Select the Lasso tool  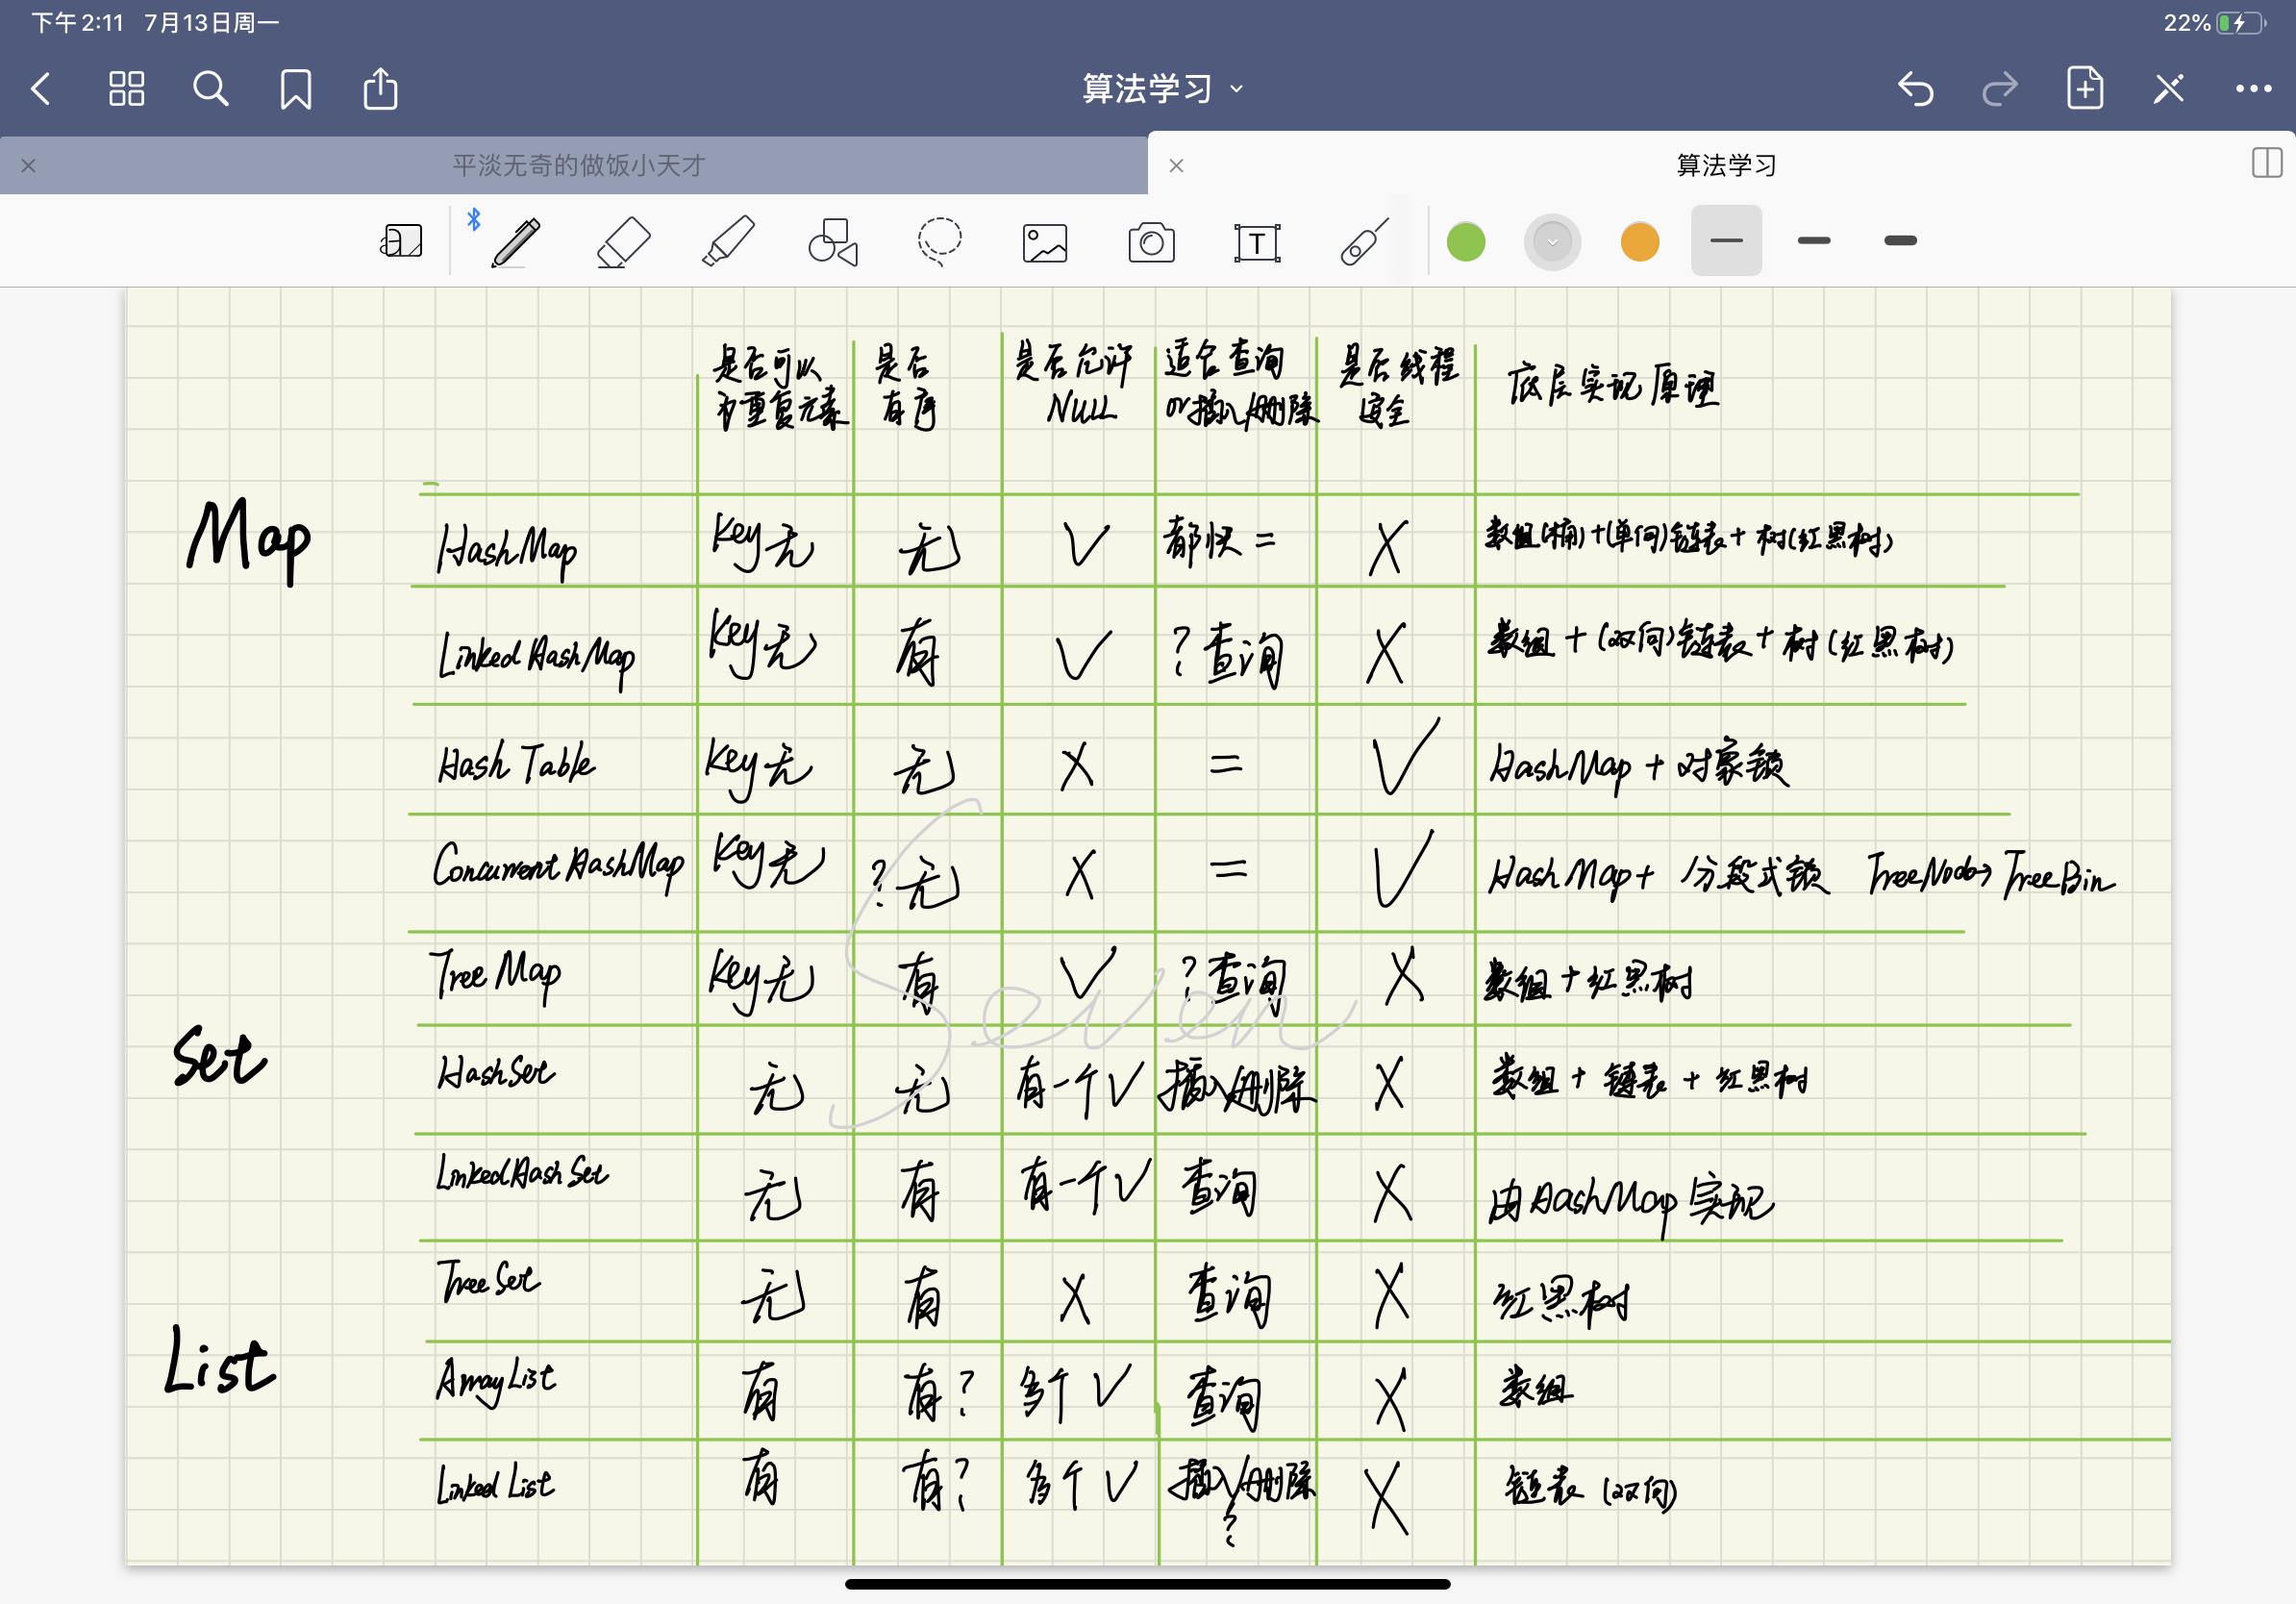point(940,241)
